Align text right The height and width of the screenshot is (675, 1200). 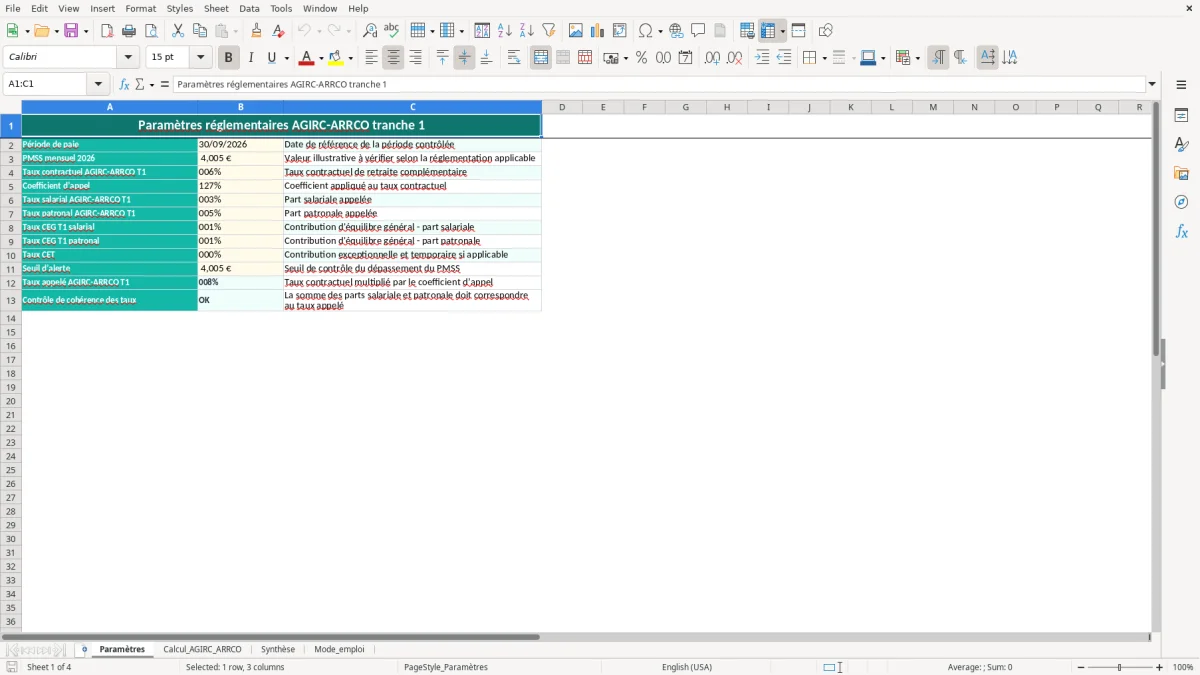(x=415, y=58)
